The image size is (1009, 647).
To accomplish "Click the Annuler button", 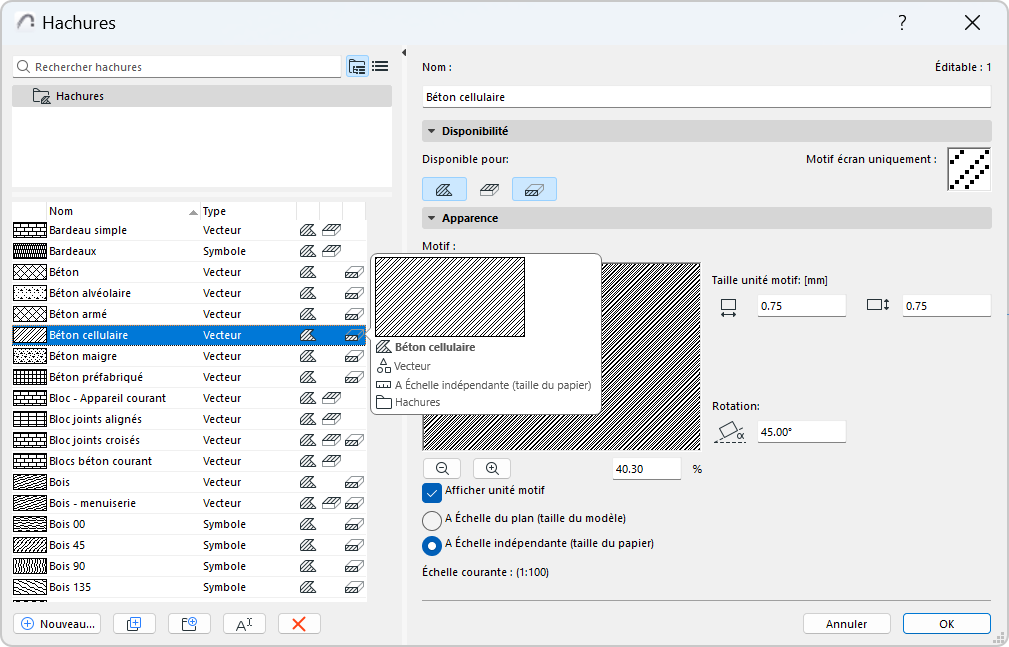I will point(846,623).
